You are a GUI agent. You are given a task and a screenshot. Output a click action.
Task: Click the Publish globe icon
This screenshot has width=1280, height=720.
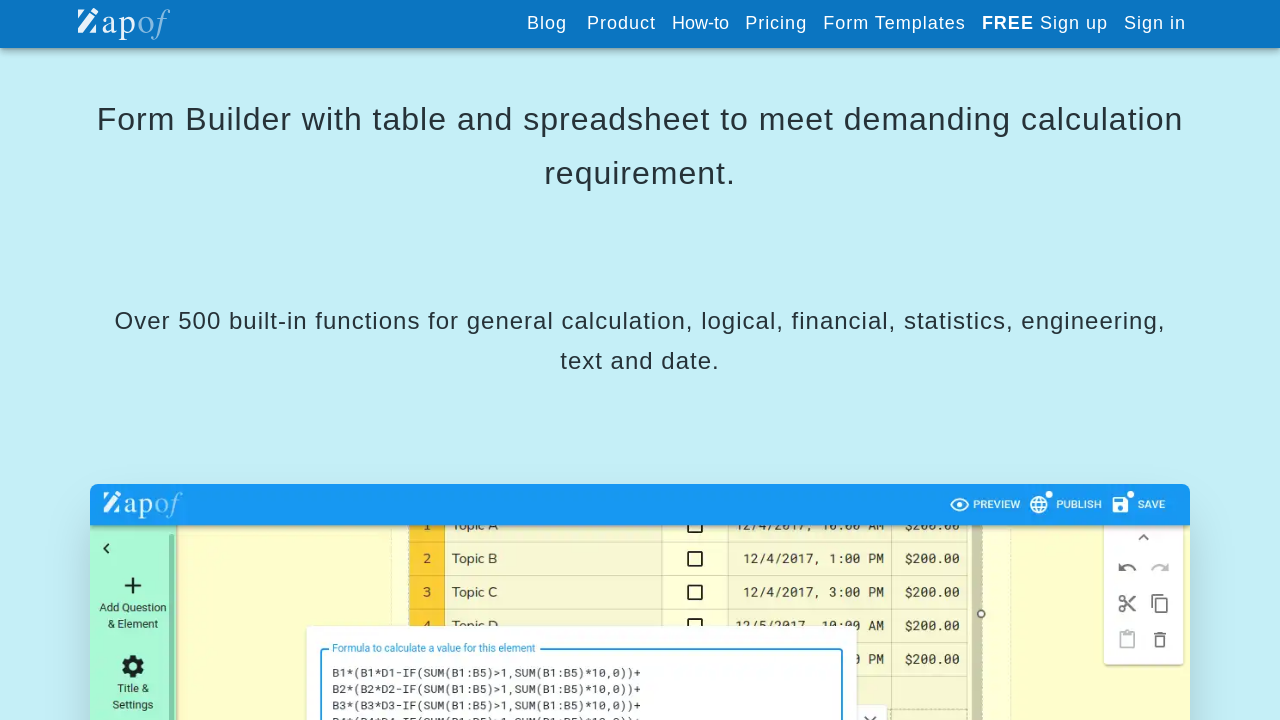(x=1039, y=504)
